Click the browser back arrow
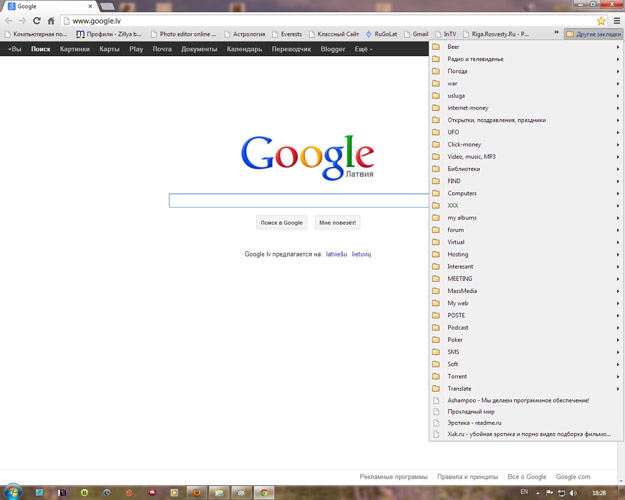This screenshot has width=625, height=500. (x=9, y=20)
